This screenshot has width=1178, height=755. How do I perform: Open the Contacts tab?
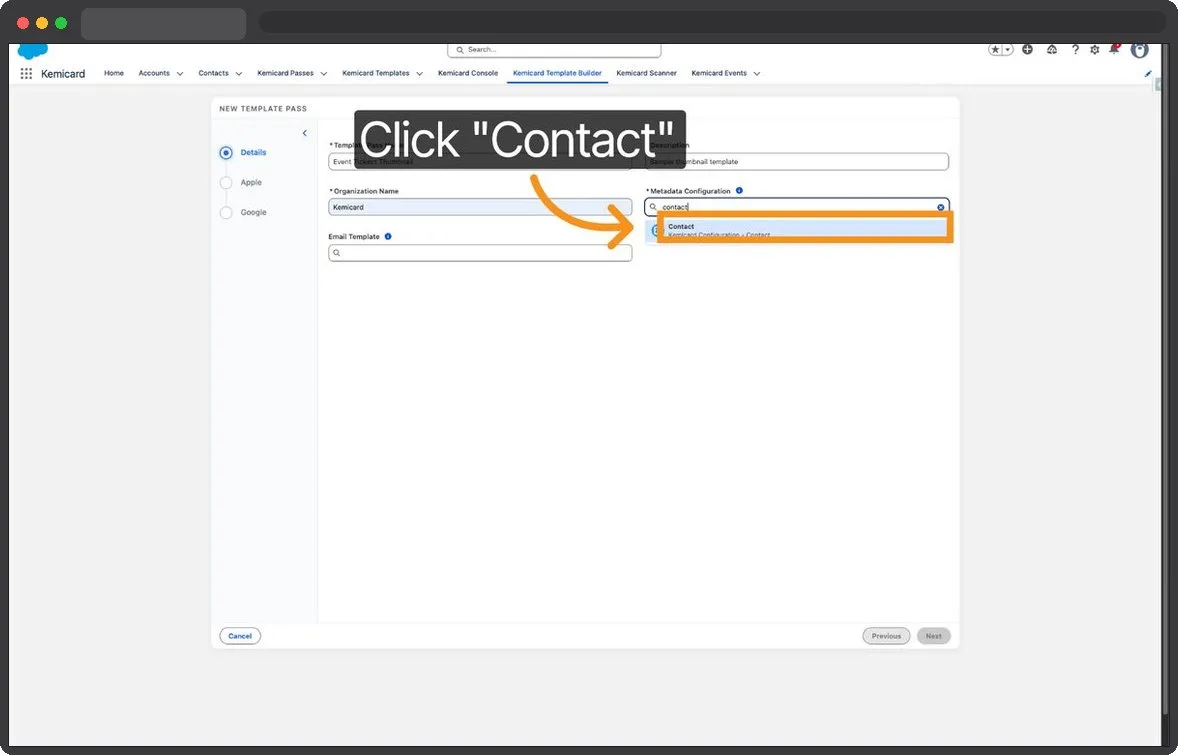pyautogui.click(x=213, y=73)
